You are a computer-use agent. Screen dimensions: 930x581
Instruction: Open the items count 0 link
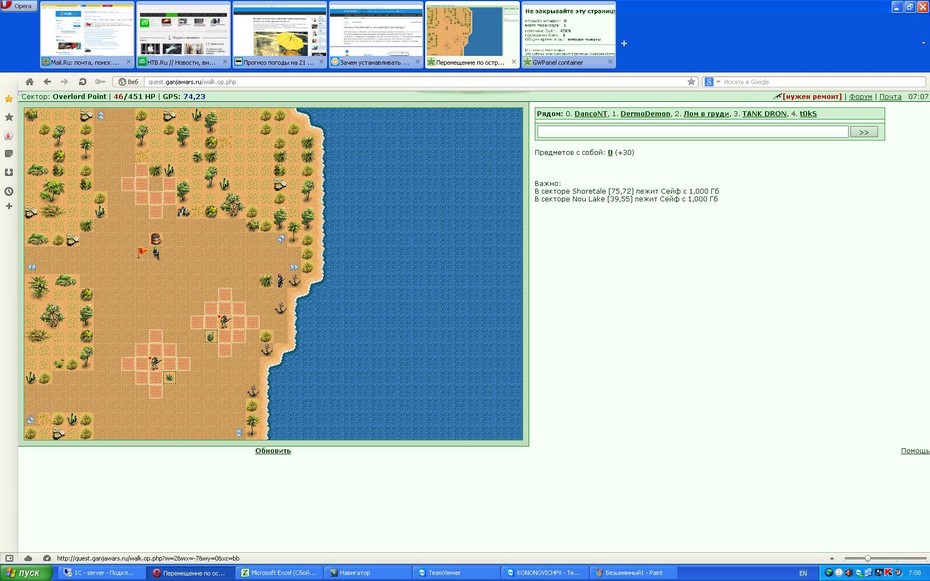(610, 153)
